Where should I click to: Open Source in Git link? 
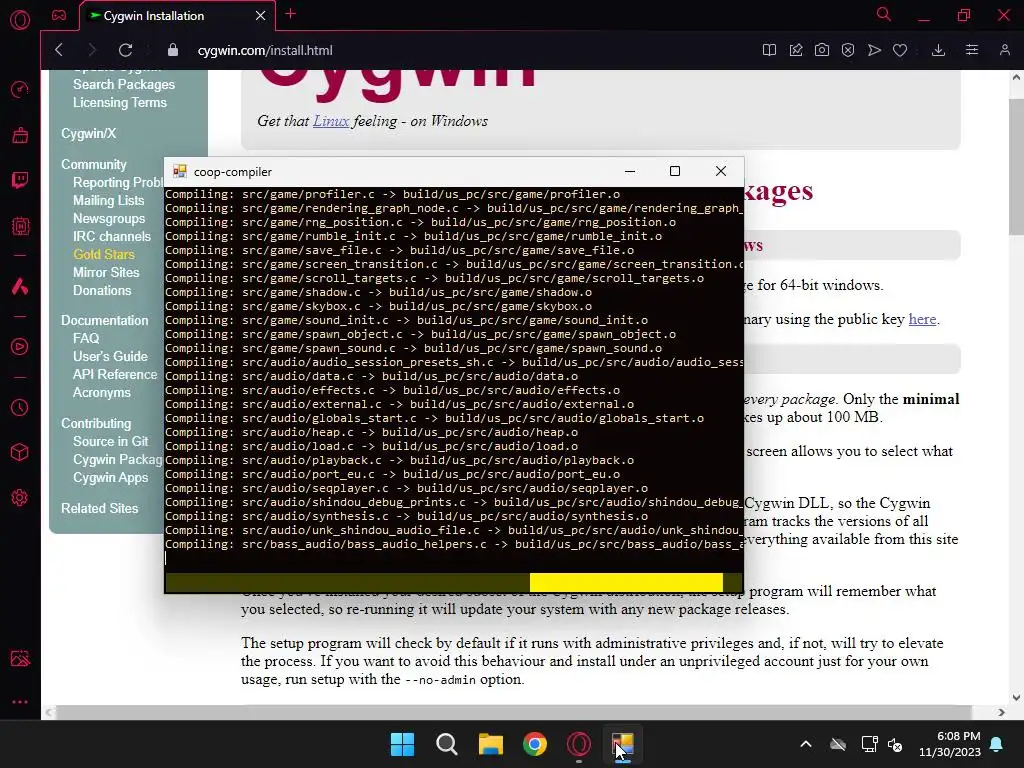[x=110, y=441]
